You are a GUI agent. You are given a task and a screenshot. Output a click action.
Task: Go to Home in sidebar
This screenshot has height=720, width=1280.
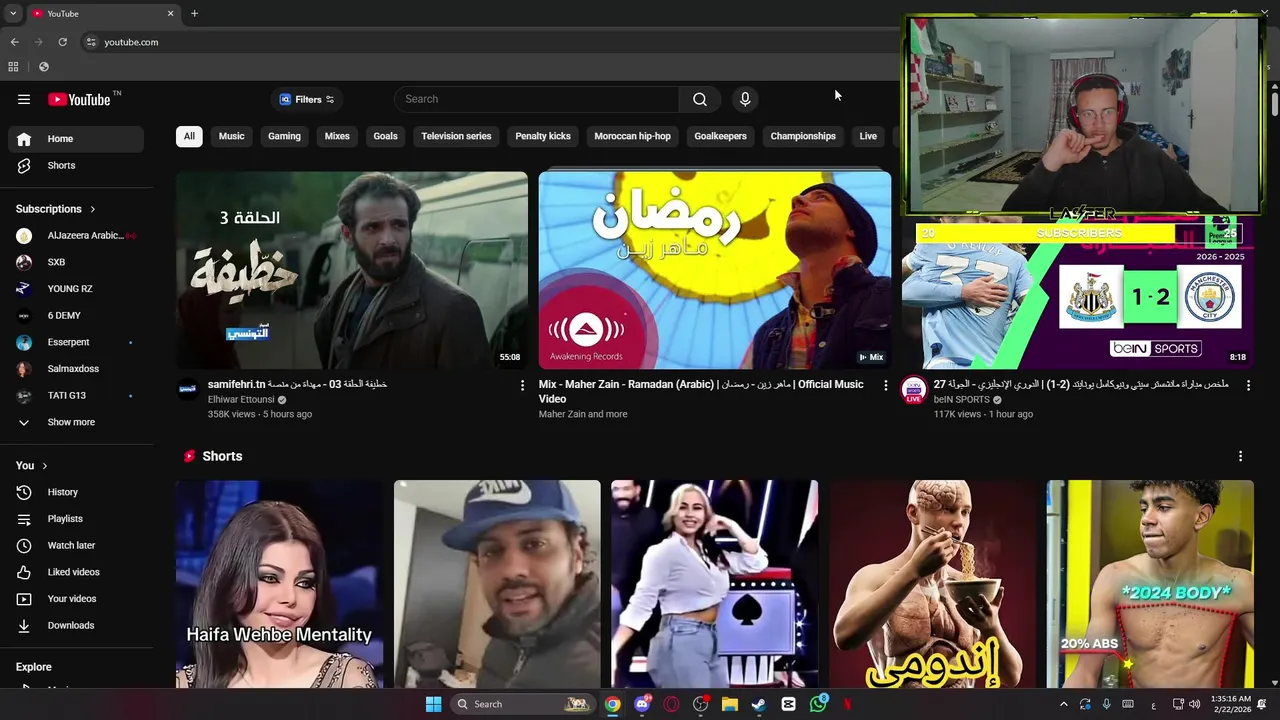76,139
